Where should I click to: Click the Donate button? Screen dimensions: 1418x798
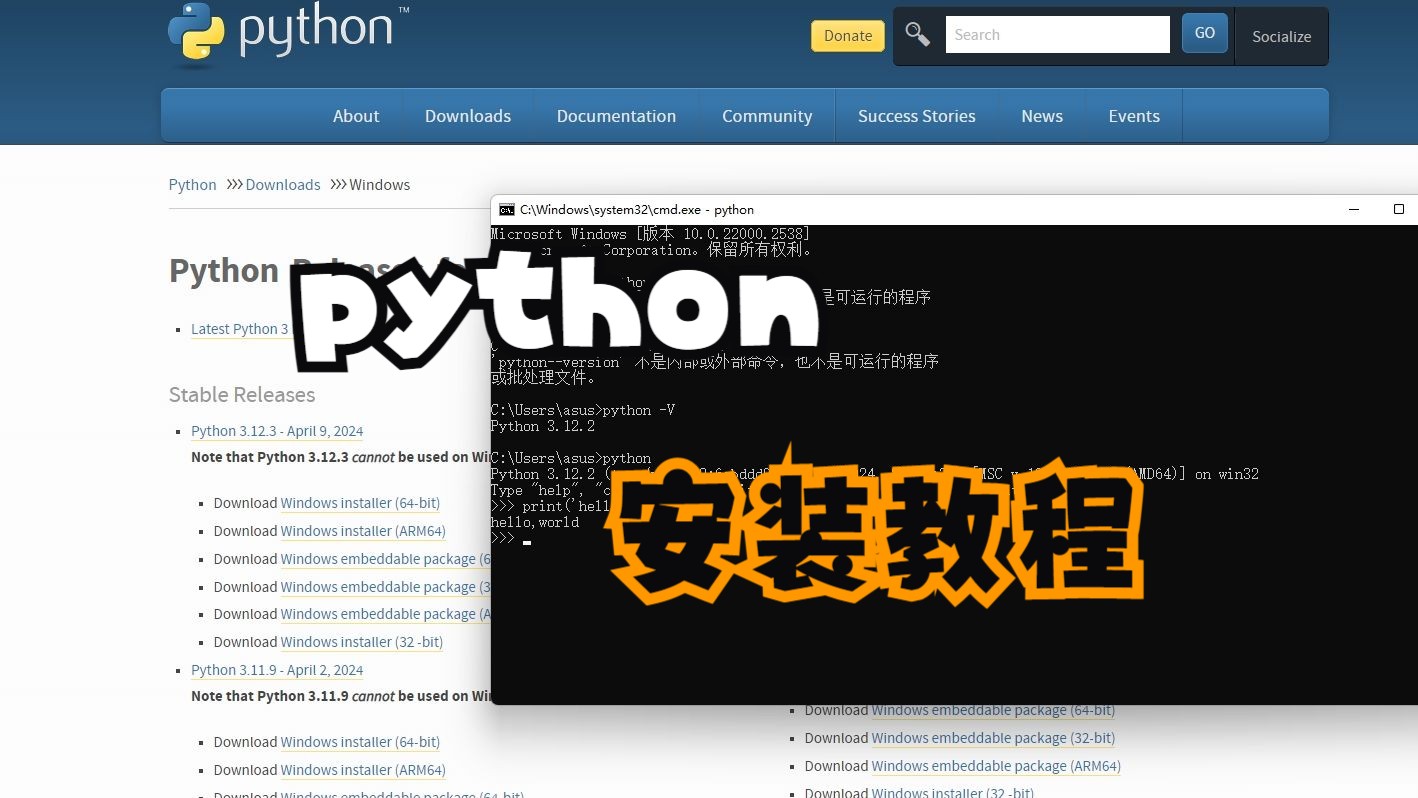point(848,35)
